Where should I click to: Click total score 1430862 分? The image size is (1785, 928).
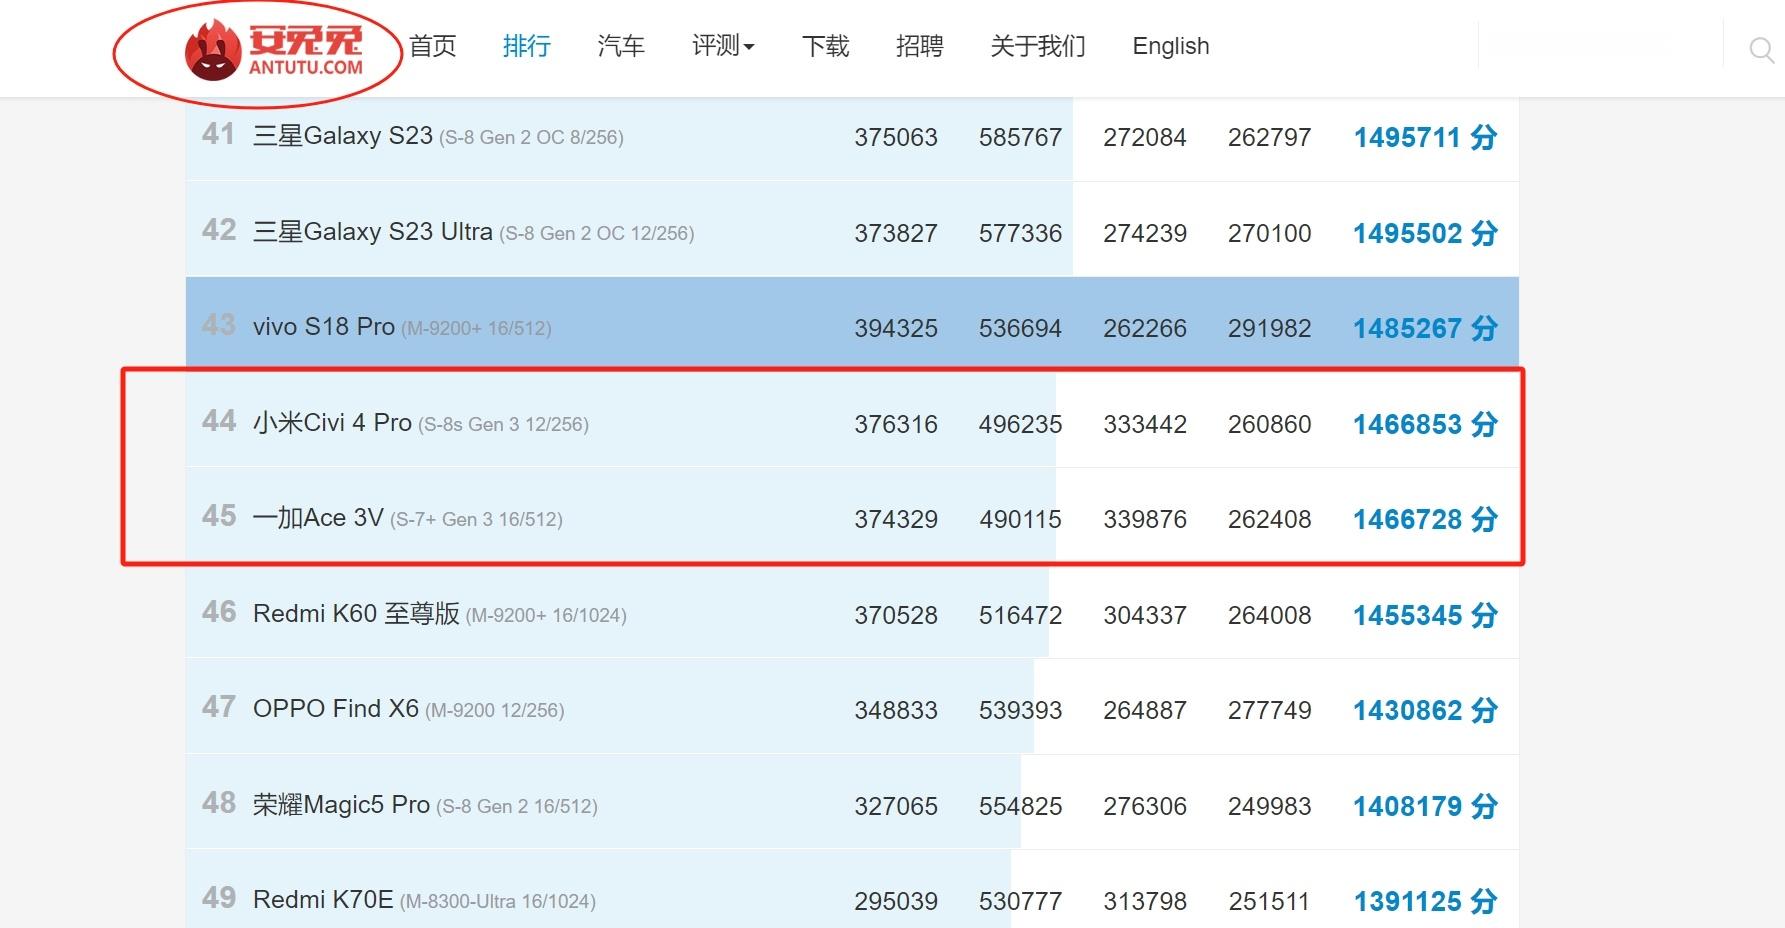[1425, 710]
